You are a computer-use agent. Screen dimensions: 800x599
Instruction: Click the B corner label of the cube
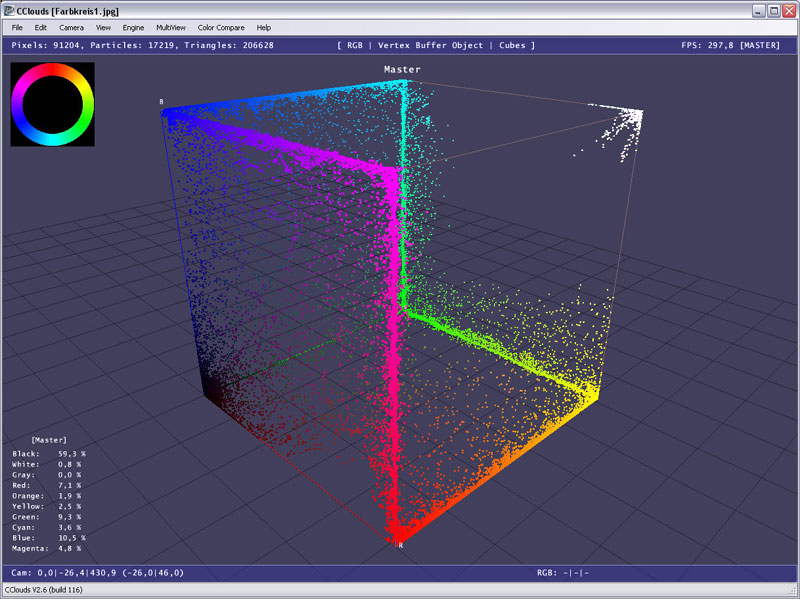(x=160, y=101)
